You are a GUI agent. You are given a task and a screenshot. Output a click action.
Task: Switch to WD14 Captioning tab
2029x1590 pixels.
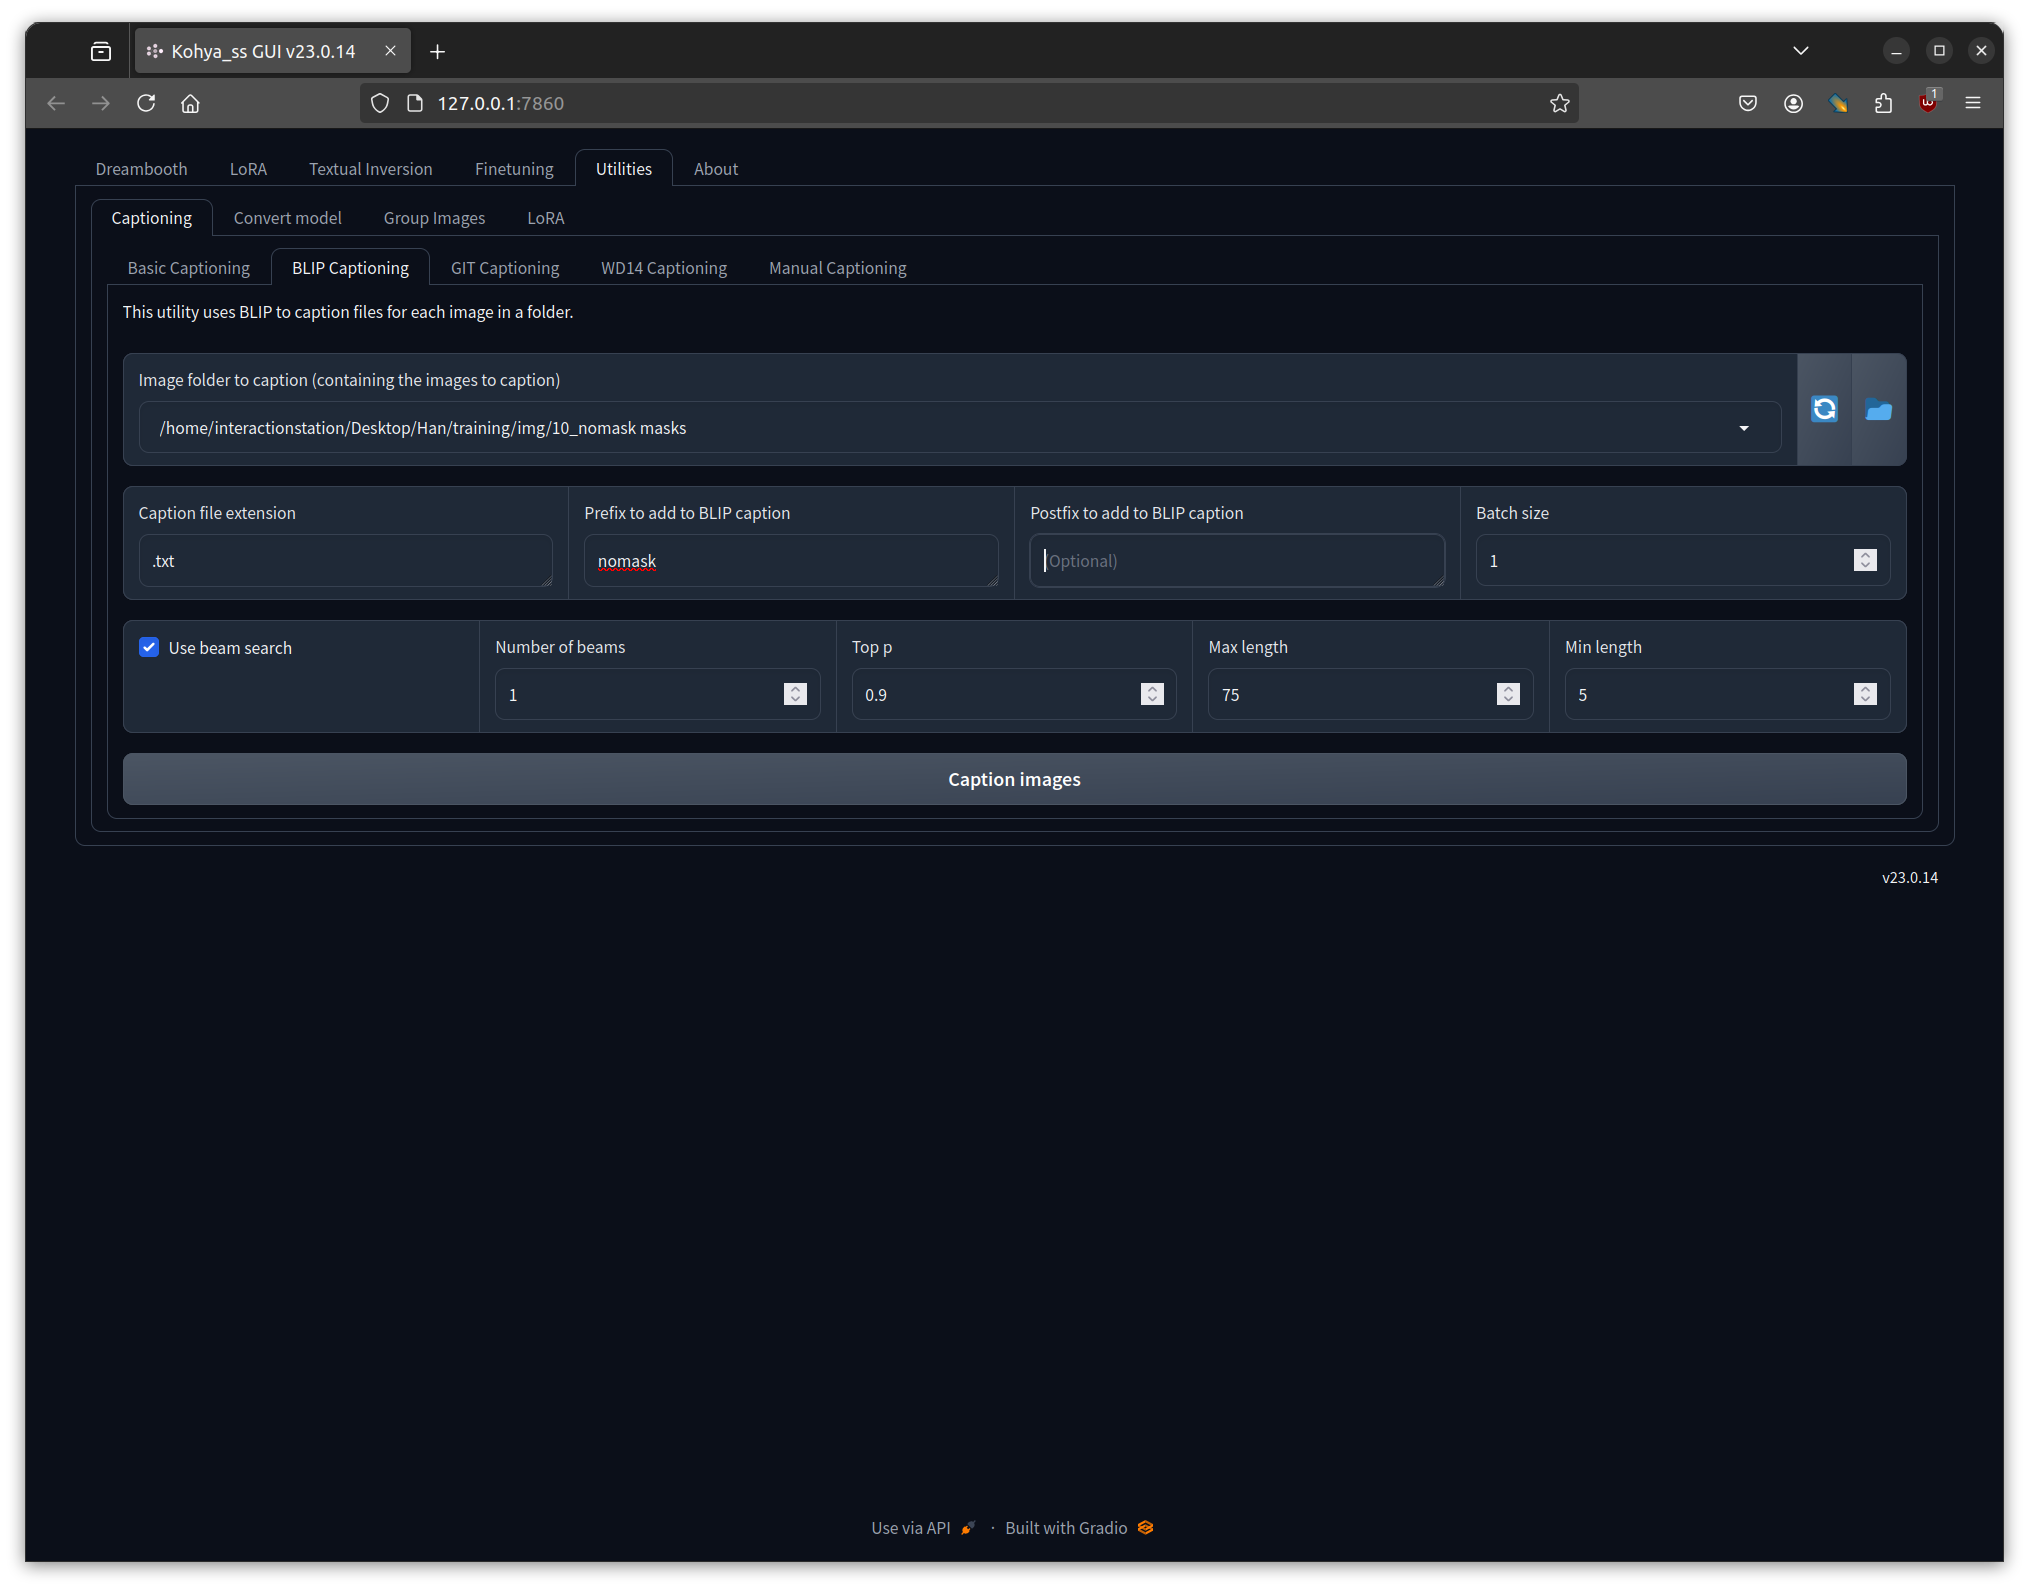664,268
